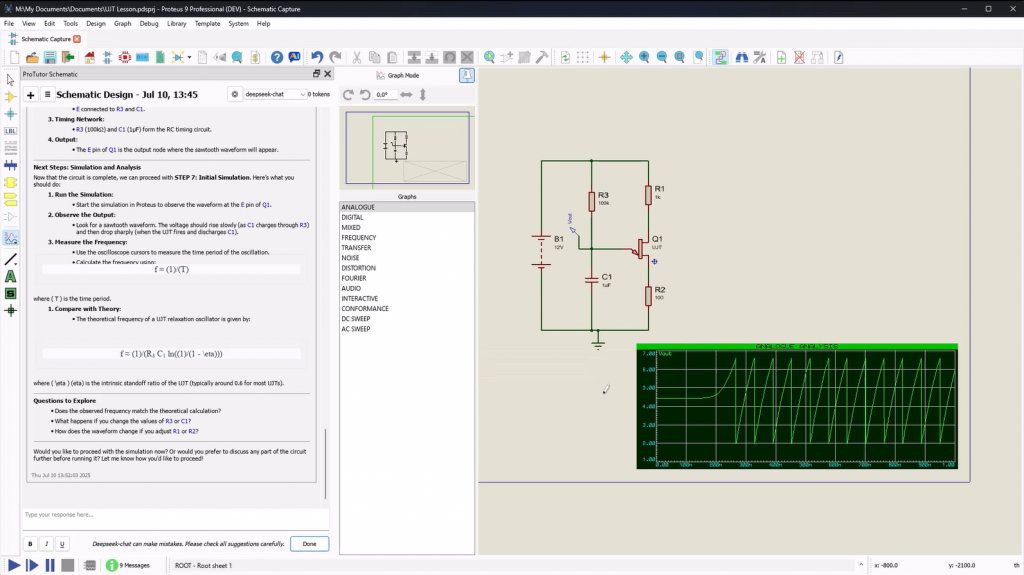Toggle bold formatting in chat box
This screenshot has height=575, width=1024.
(31, 544)
